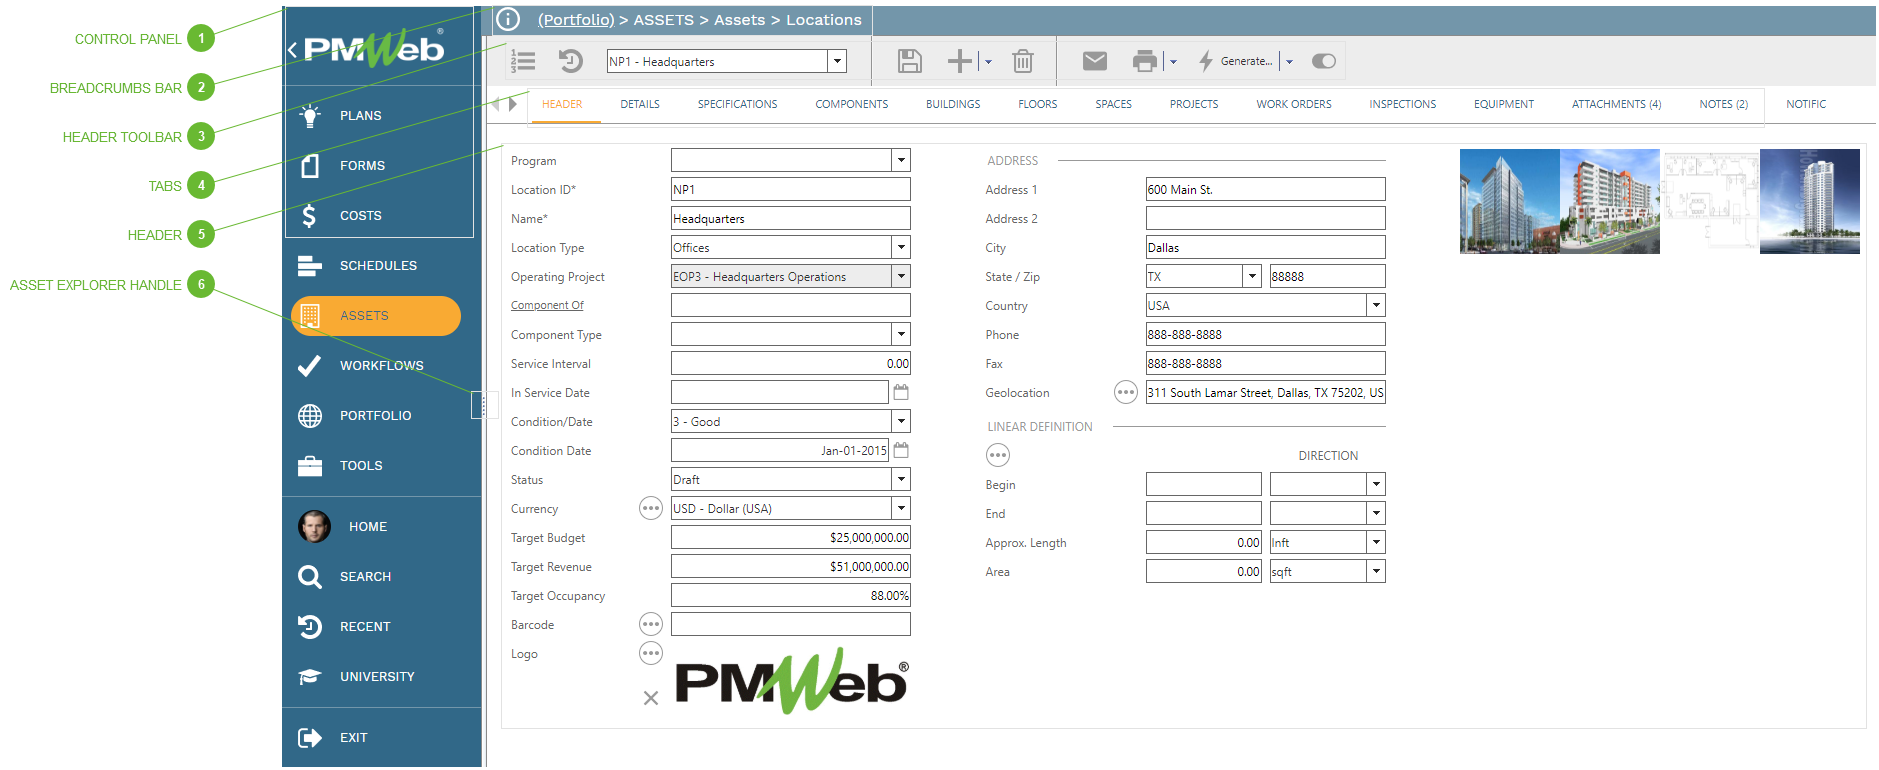Click the Save disk icon in toolbar
Image resolution: width=1879 pixels, height=770 pixels.
coord(909,61)
